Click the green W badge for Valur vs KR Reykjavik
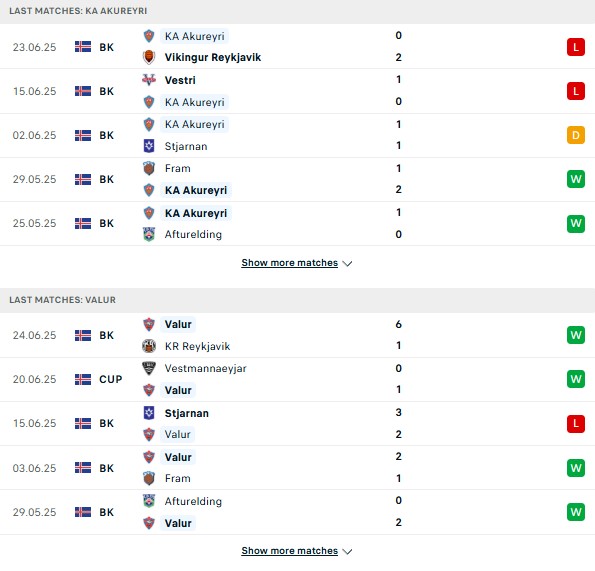 point(576,335)
